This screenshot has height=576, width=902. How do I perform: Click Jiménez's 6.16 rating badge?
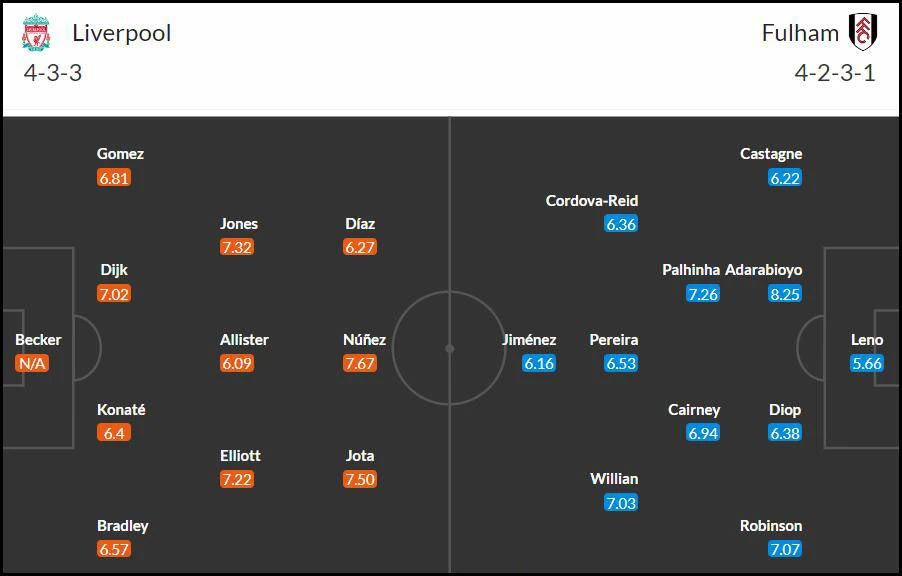[539, 363]
